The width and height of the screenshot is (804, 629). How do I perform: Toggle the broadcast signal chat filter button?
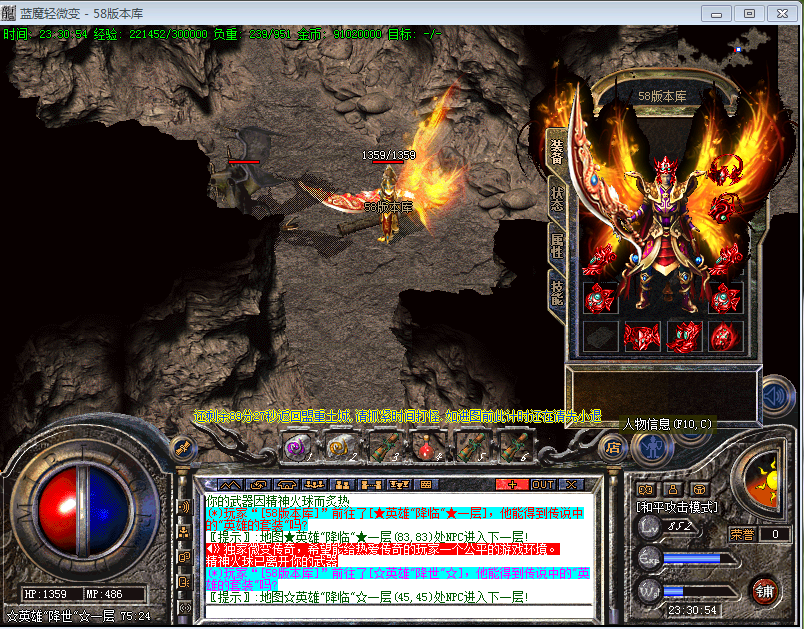click(185, 507)
